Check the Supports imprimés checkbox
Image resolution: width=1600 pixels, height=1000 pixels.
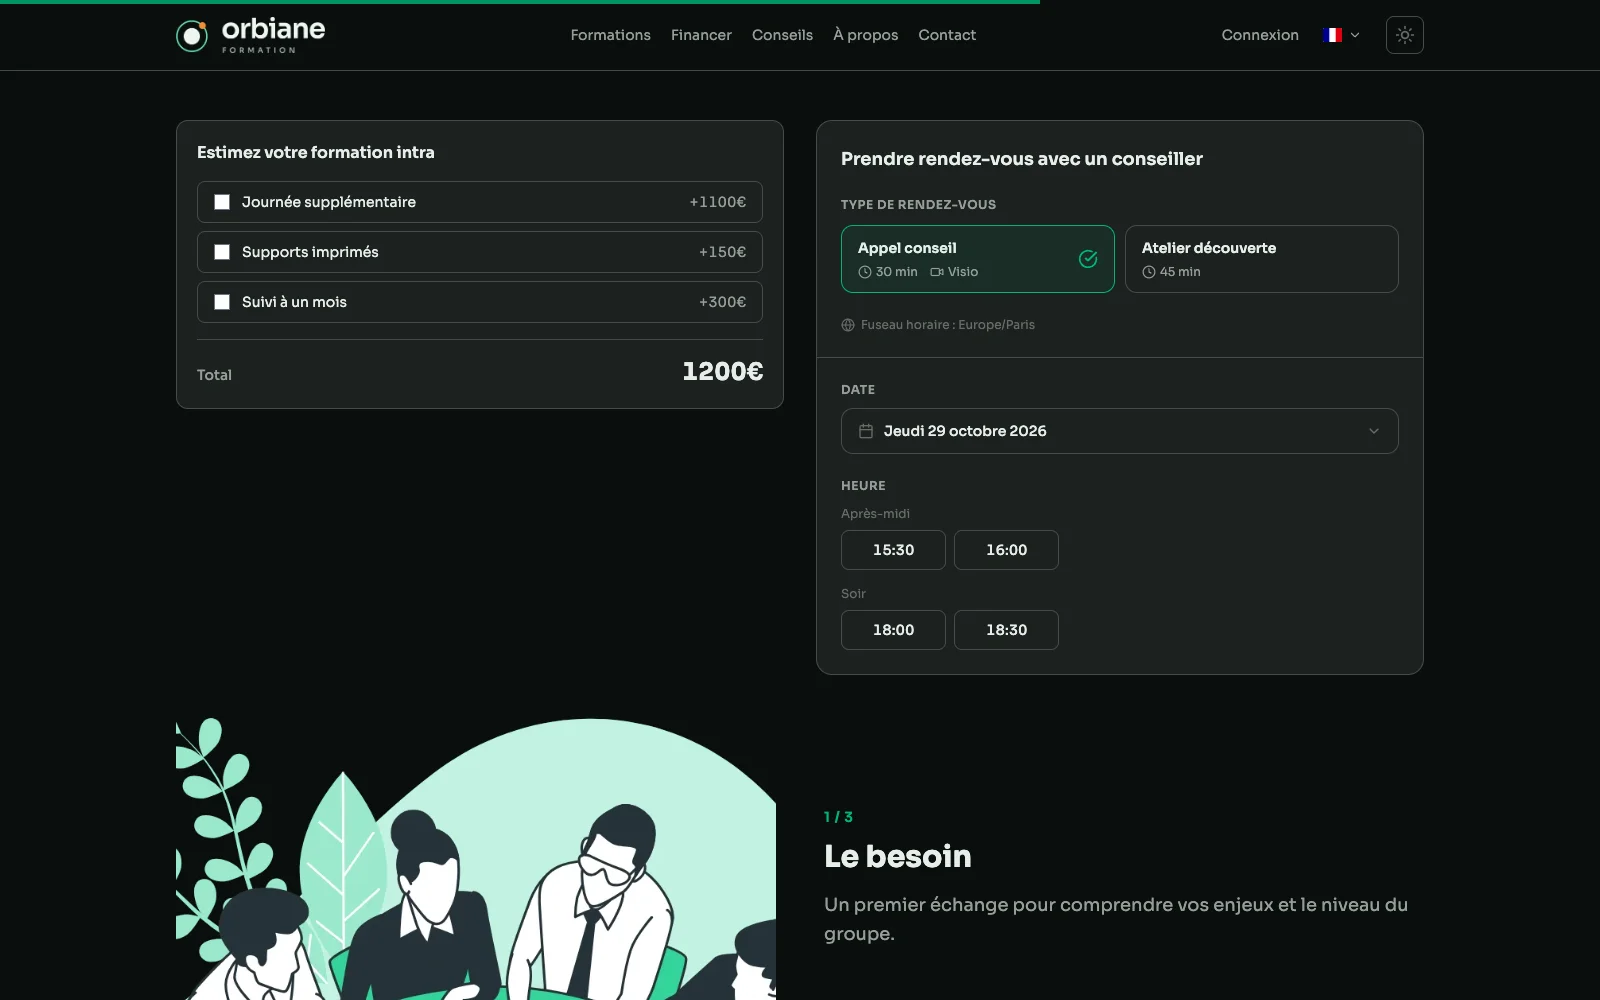click(x=222, y=252)
